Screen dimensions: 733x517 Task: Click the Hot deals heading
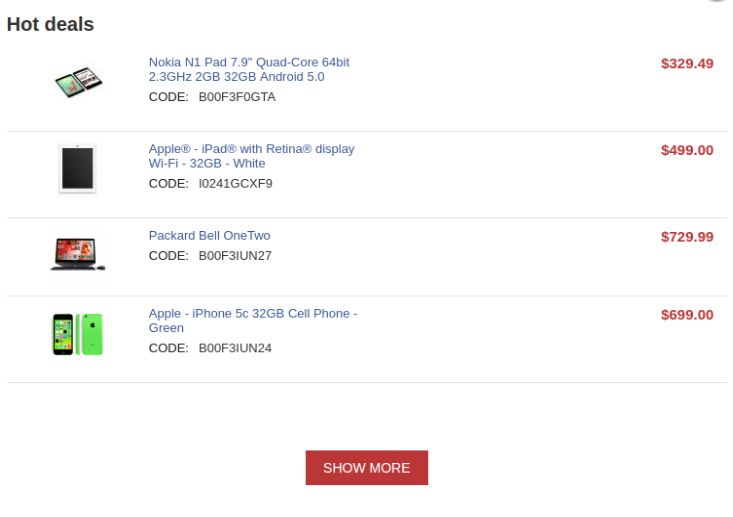pos(50,25)
